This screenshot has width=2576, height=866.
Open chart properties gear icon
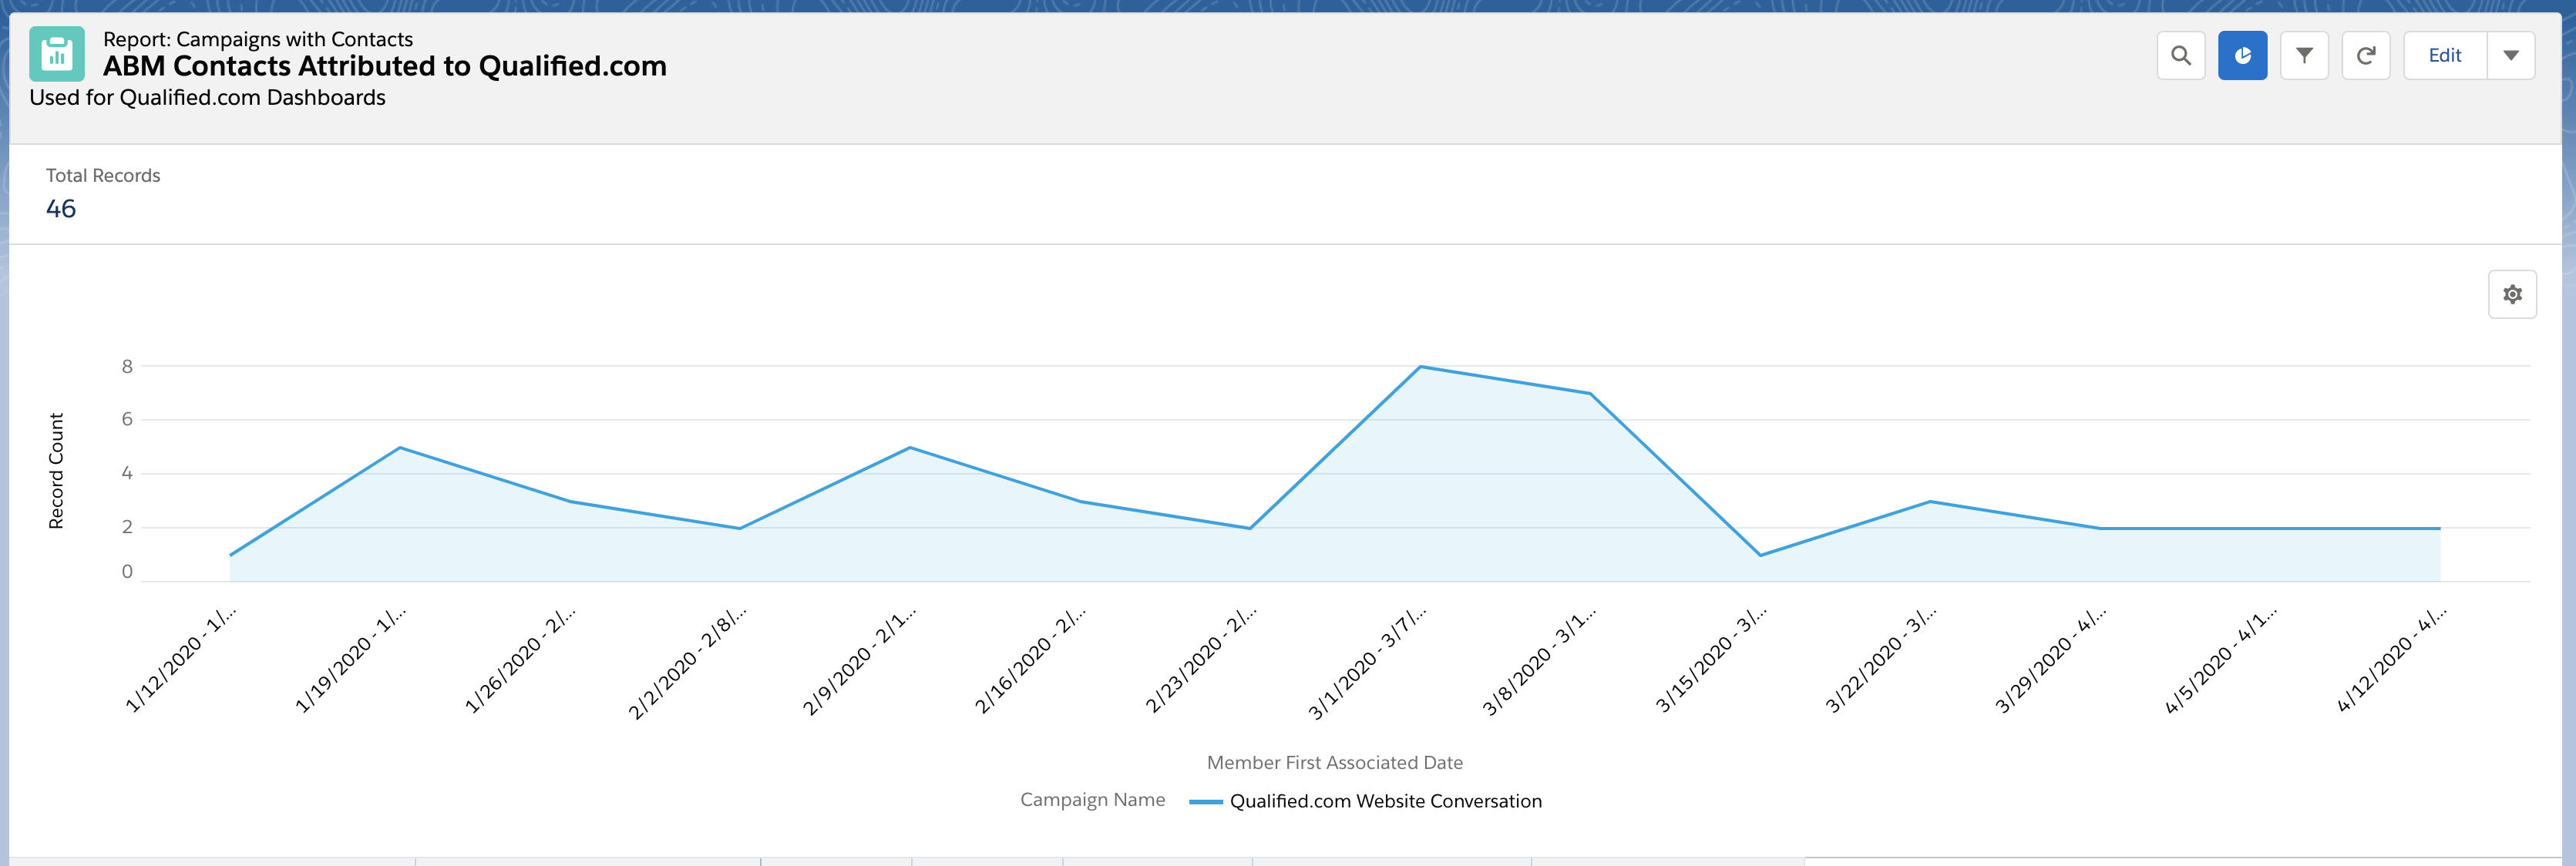point(2512,294)
